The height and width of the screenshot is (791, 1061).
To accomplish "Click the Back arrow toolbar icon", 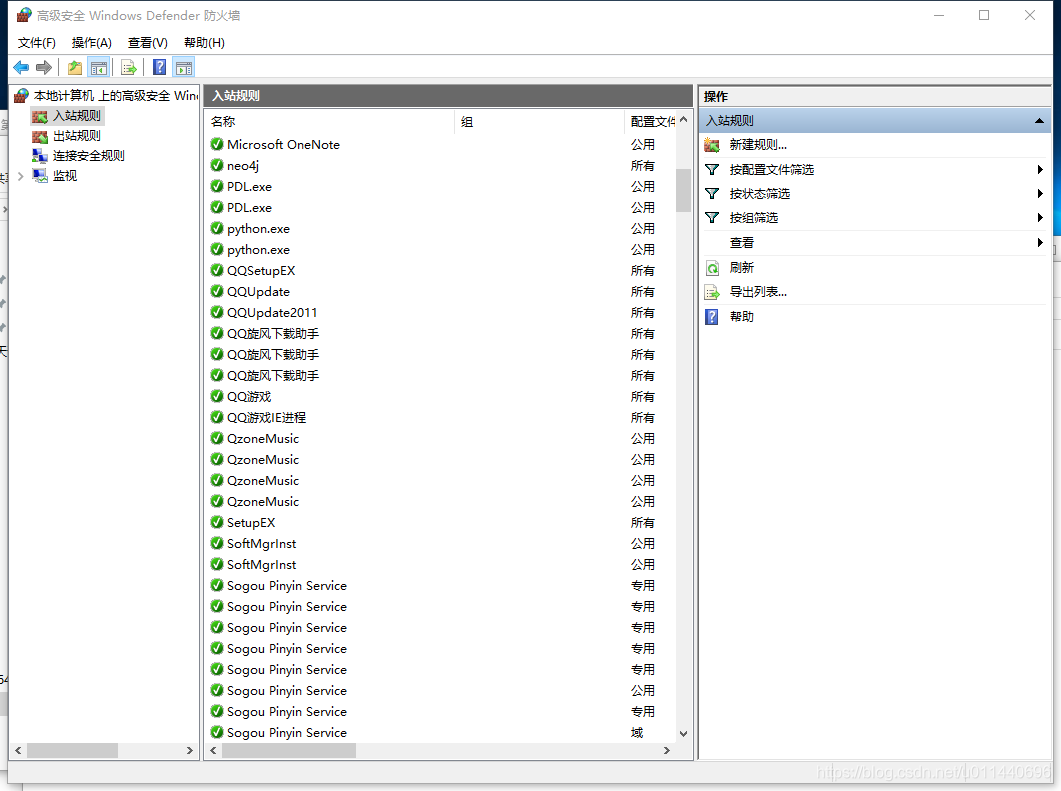I will [x=21, y=67].
